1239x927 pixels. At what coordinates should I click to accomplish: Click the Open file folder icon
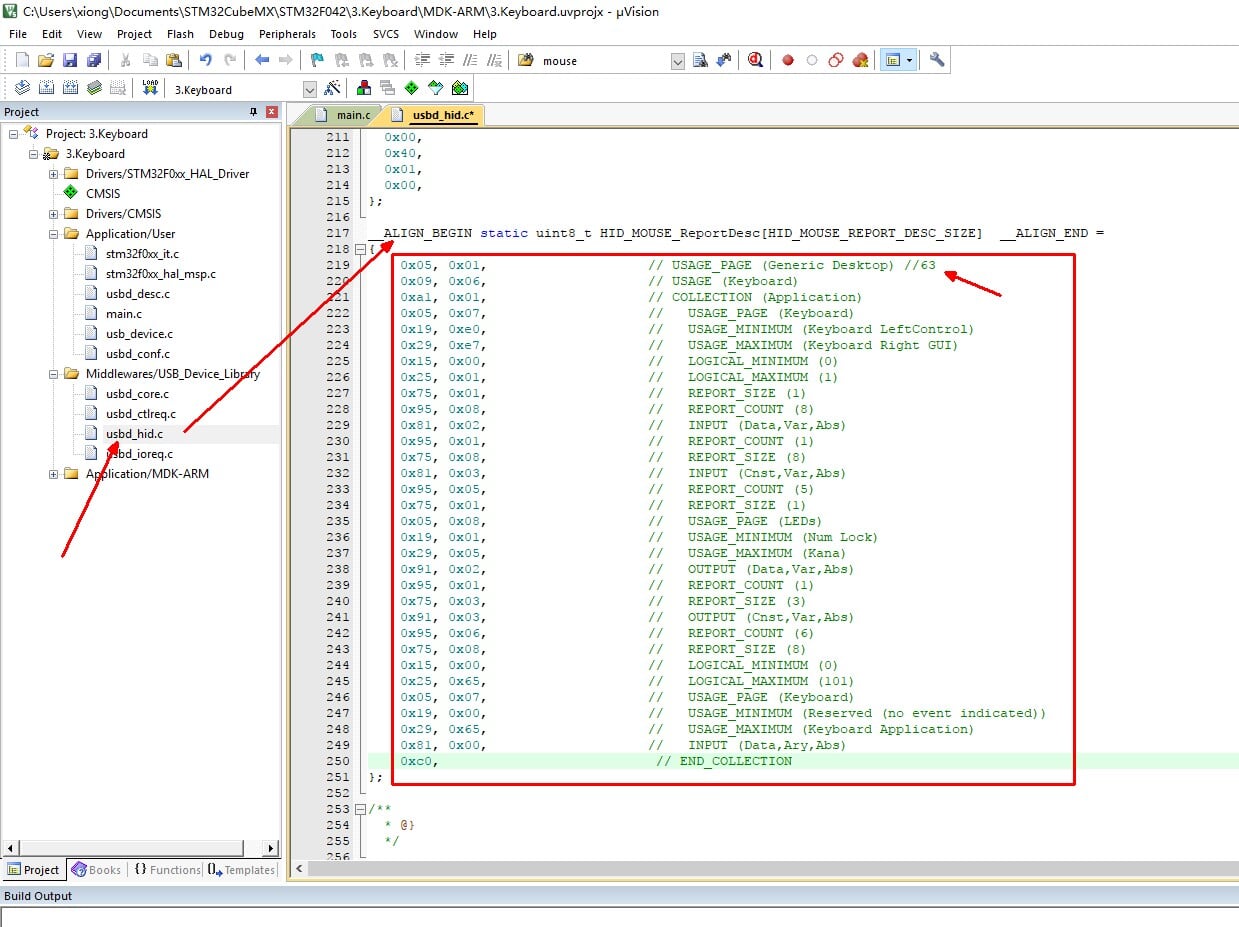(46, 61)
